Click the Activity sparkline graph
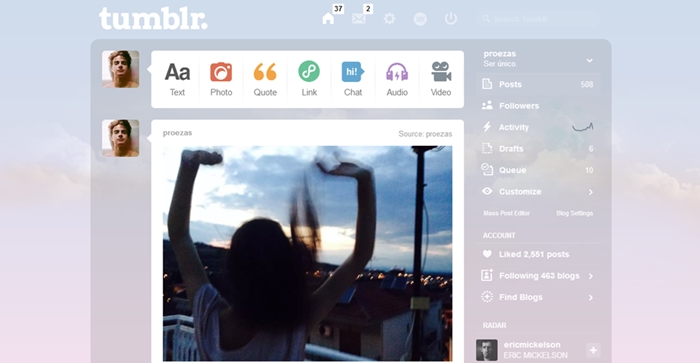Viewport: 700px width, 363px height. click(x=583, y=128)
